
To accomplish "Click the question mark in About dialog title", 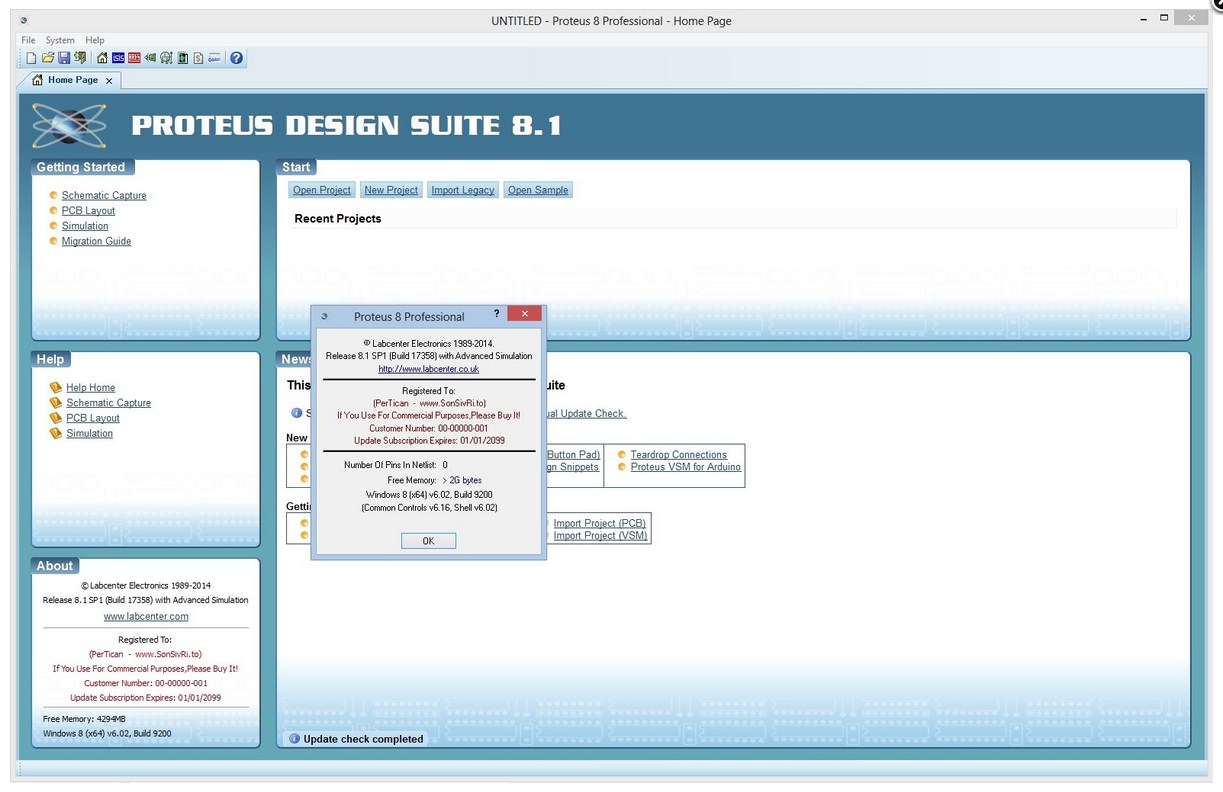I will pos(496,314).
